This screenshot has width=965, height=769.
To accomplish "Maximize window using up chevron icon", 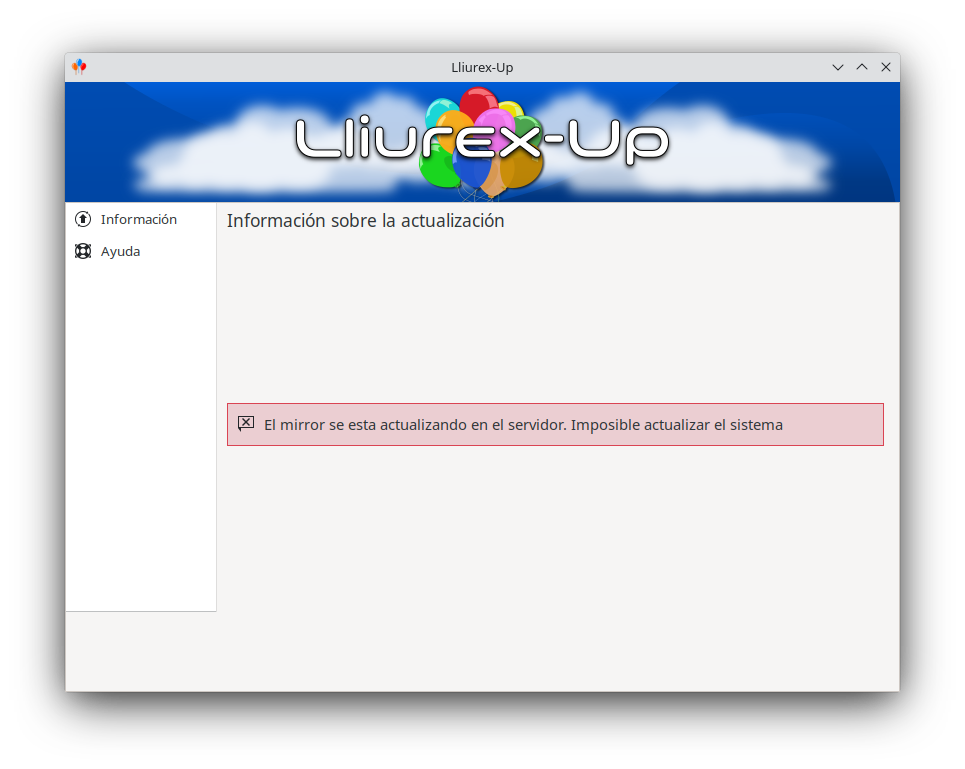I will pos(862,67).
